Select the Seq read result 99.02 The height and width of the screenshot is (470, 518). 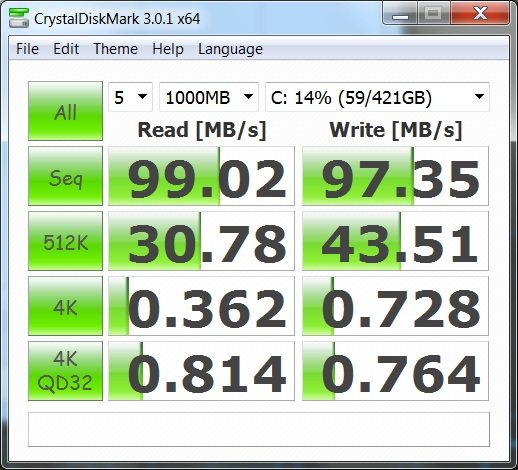(x=201, y=176)
